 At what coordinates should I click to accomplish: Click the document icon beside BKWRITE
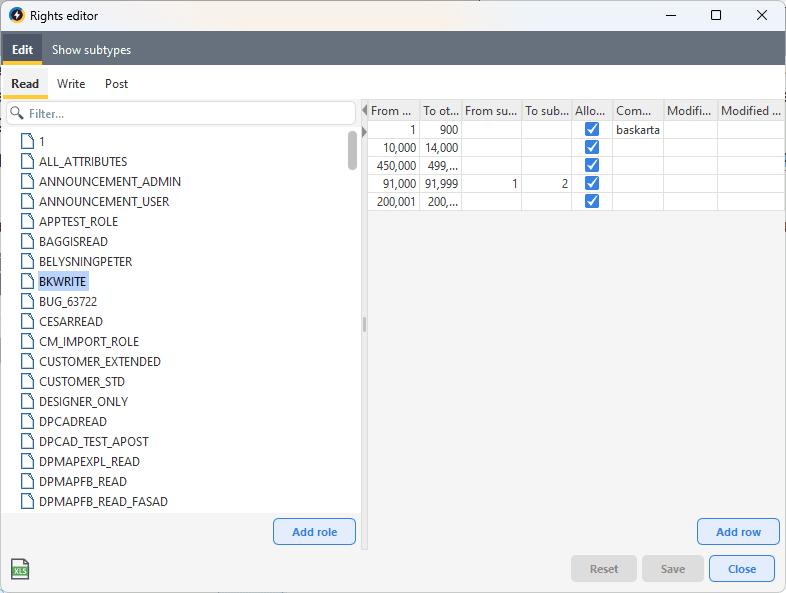28,282
